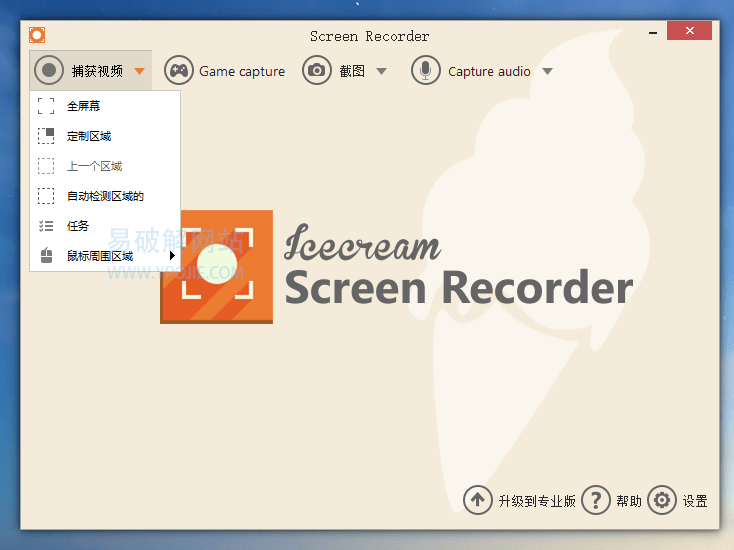Image resolution: width=734 pixels, height=550 pixels.
Task: Select 全屏幕 menu entry
Action: [x=105, y=106]
